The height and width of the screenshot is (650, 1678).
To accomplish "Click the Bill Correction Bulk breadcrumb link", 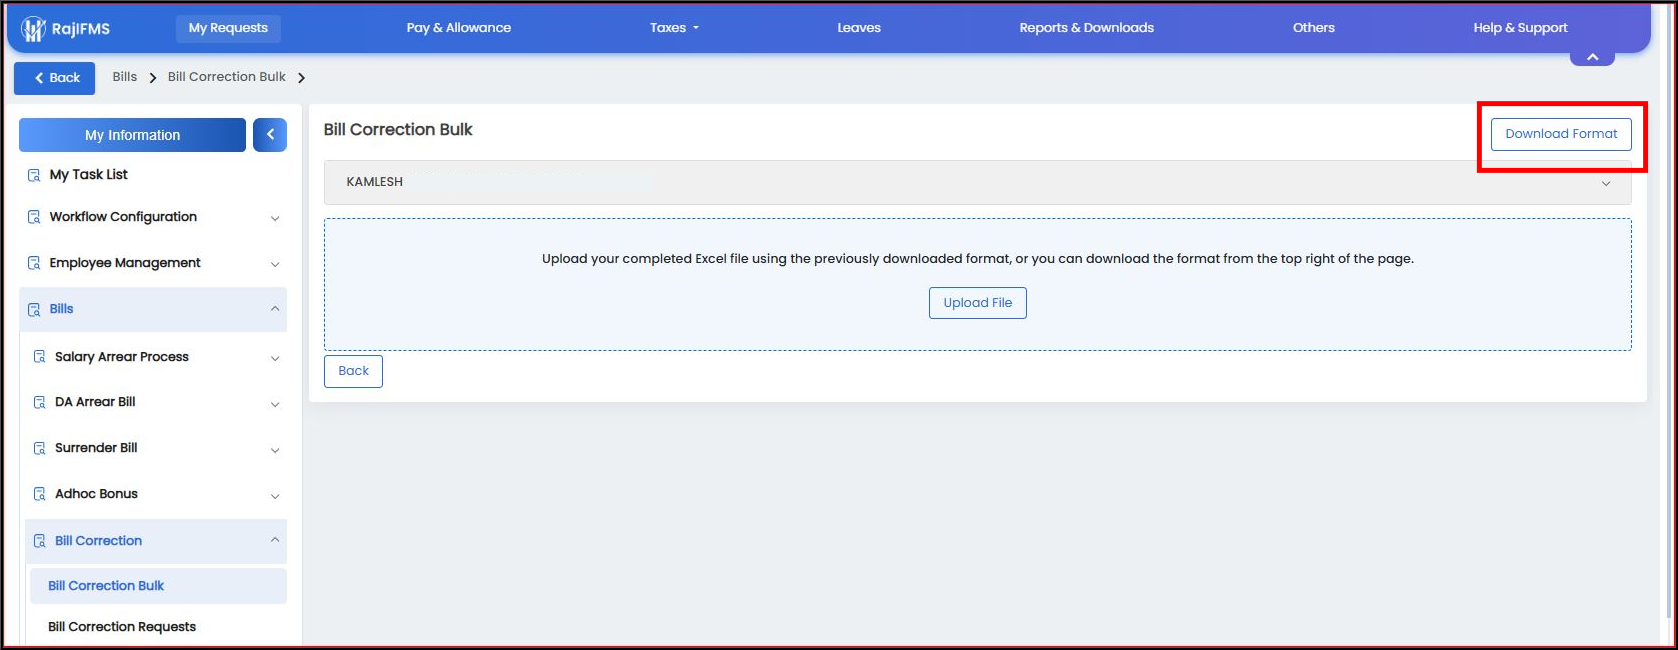I will [x=226, y=77].
